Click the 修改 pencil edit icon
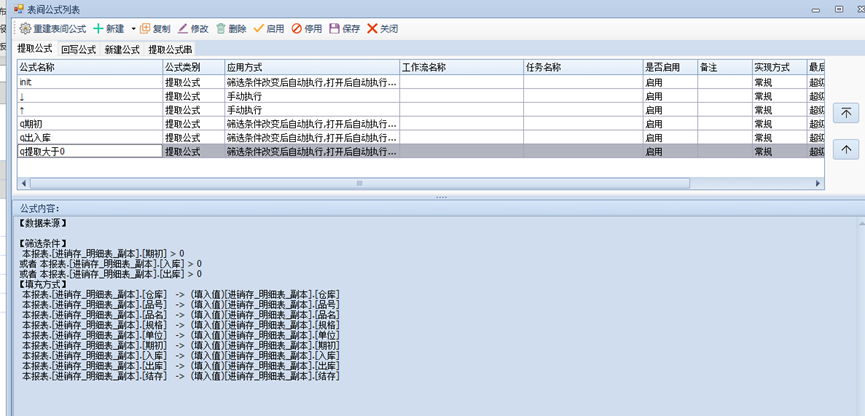The width and height of the screenshot is (865, 416). pyautogui.click(x=183, y=29)
